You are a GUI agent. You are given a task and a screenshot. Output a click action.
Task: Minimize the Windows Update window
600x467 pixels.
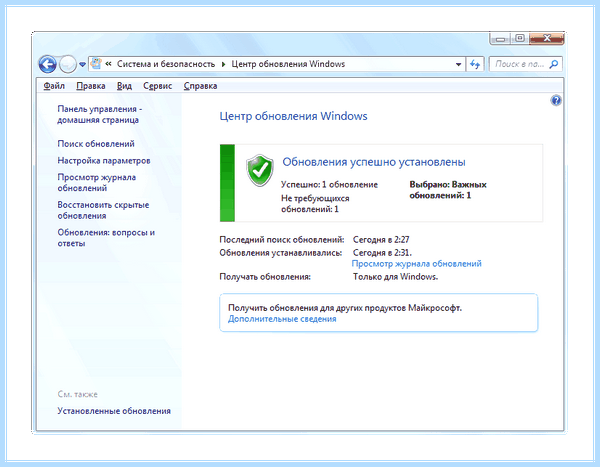pyautogui.click(x=500, y=39)
